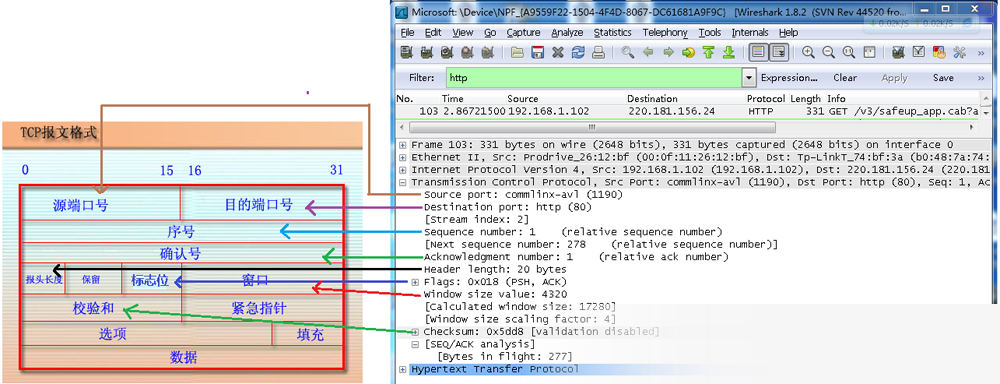The width and height of the screenshot is (1000, 384).
Task: Open the Go menu
Action: coord(490,33)
